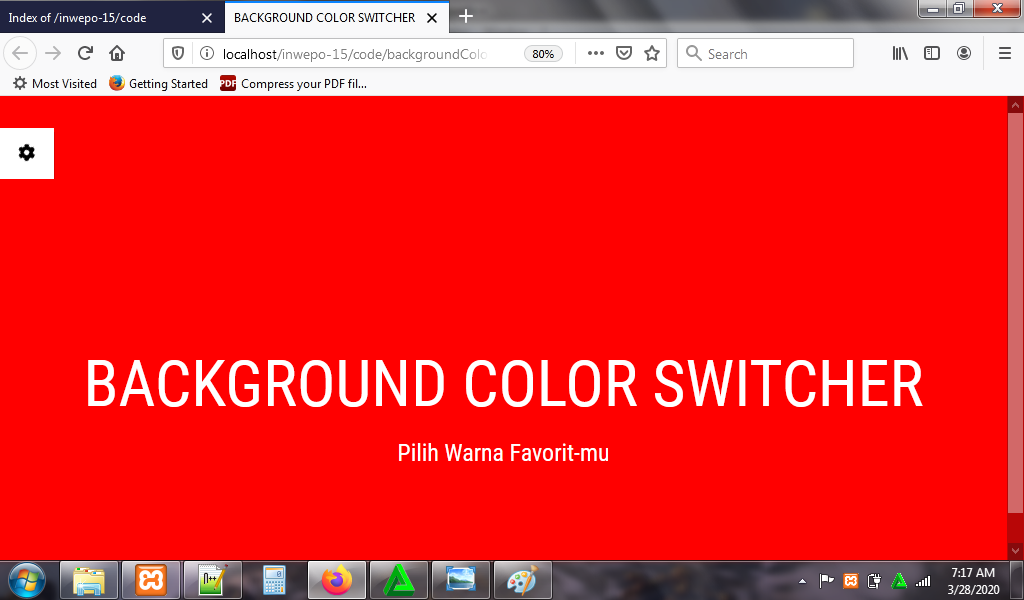Open tracking protection shield panel

180,54
